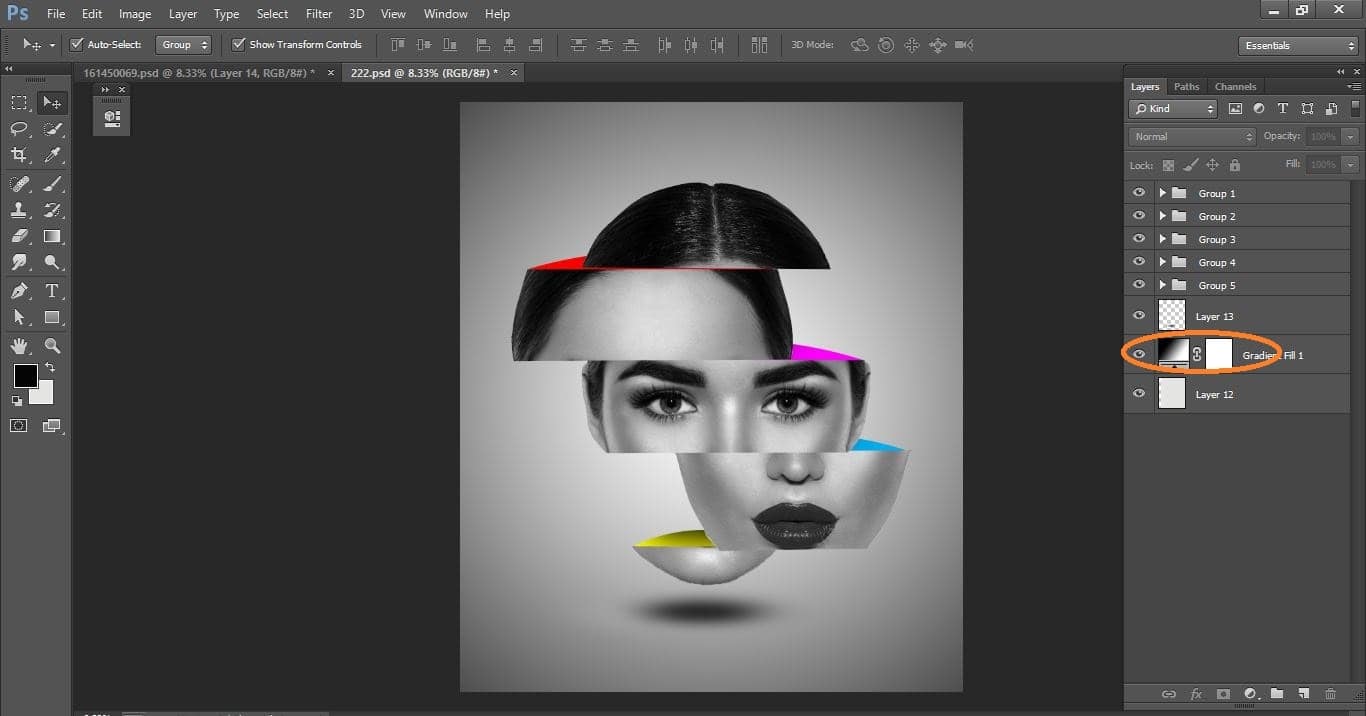Switch to the Channels tab

point(1235,86)
